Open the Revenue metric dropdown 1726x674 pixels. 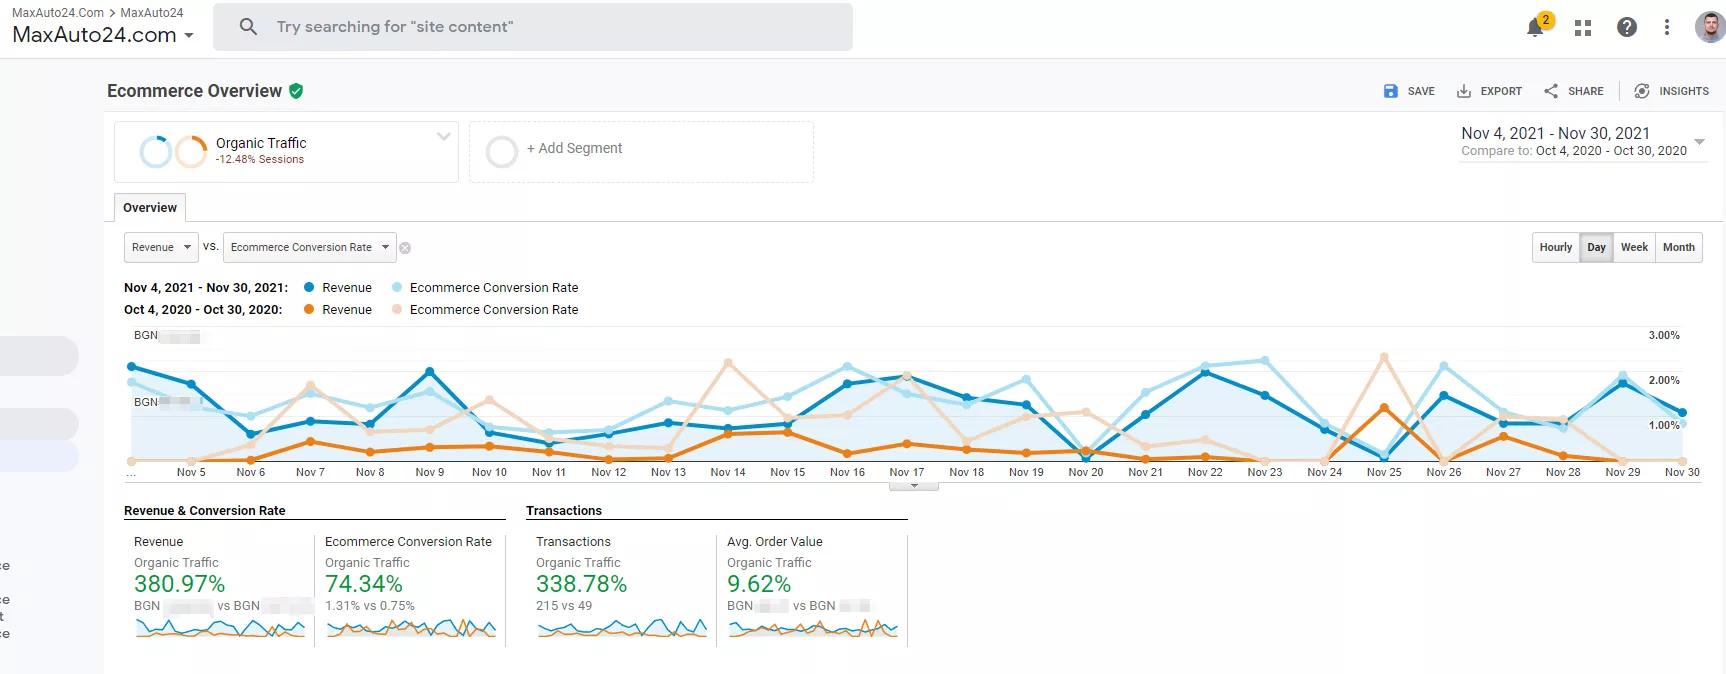(161, 247)
